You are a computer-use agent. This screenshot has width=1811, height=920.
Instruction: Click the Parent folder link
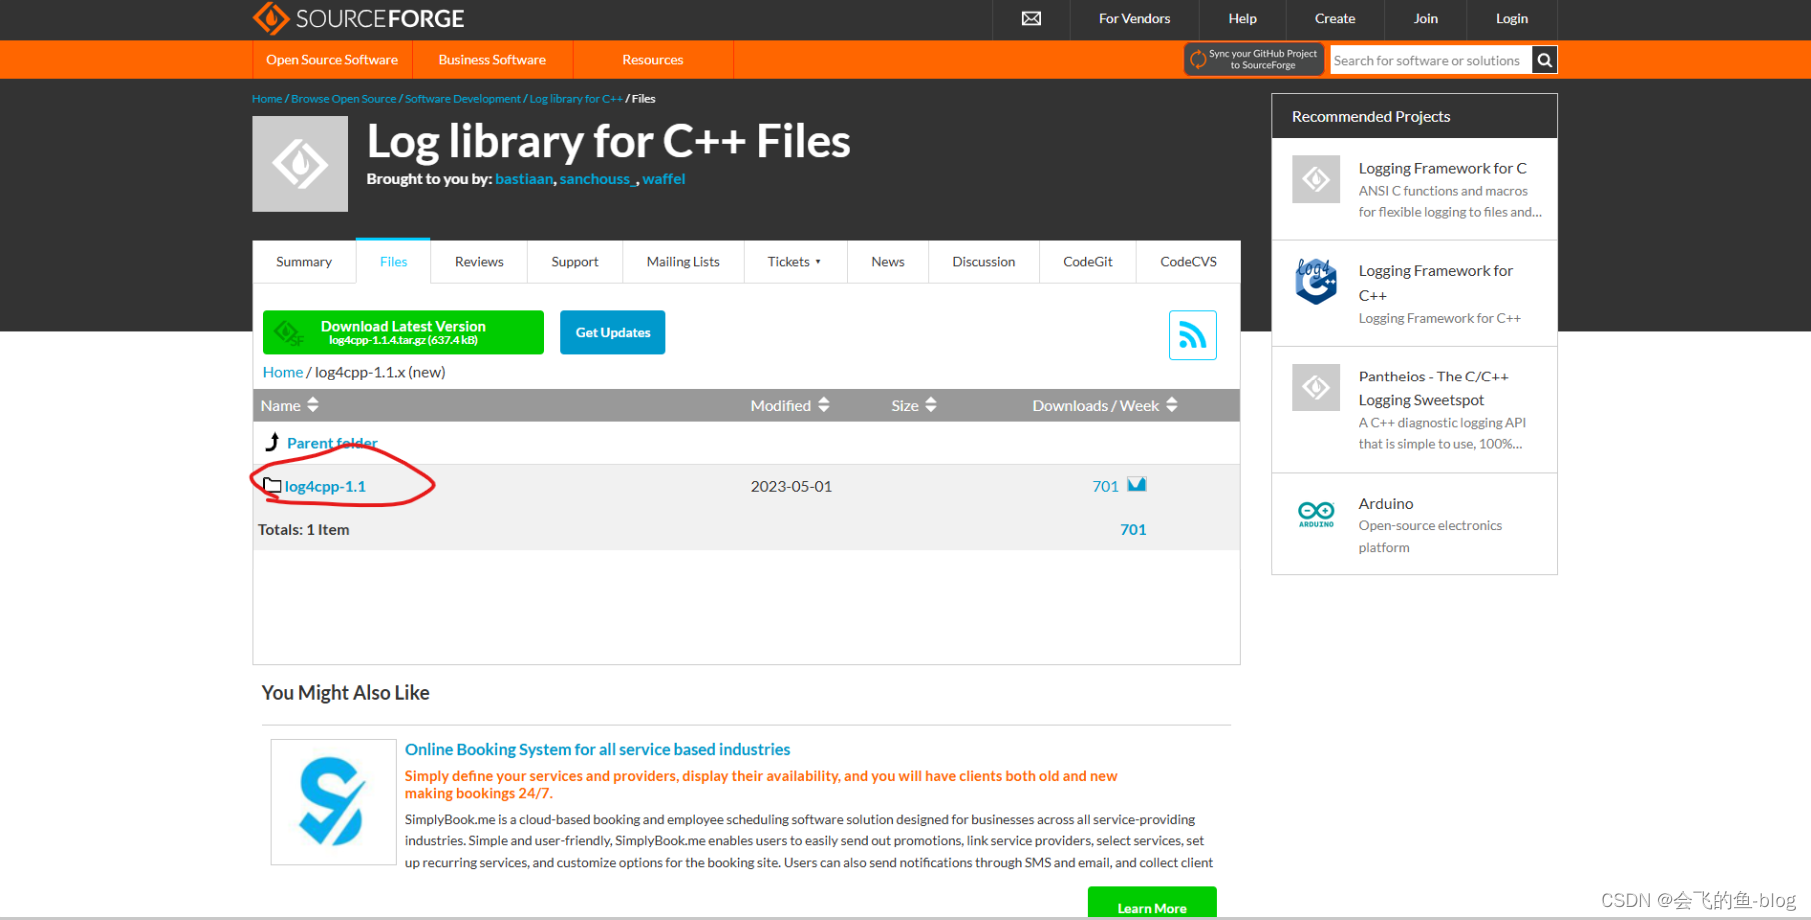(332, 443)
